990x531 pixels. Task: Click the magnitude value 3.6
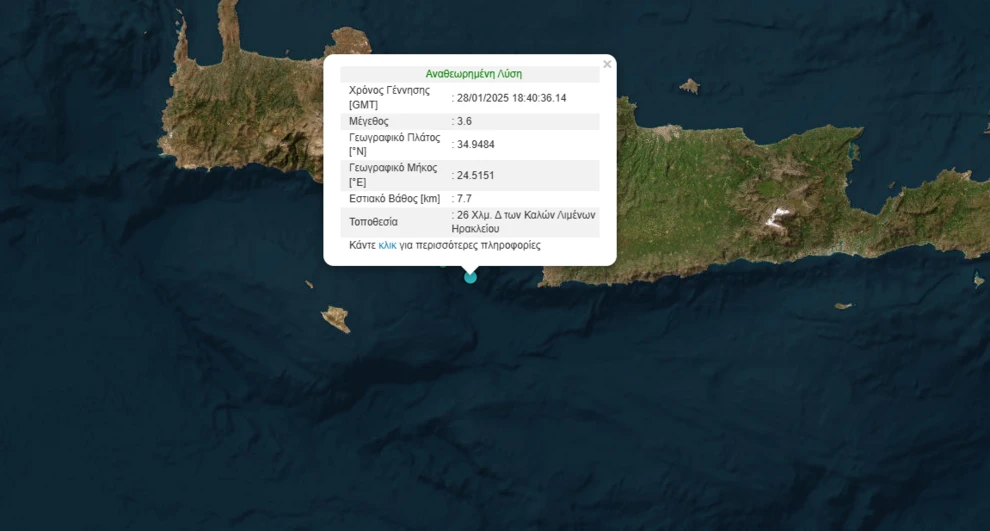(463, 121)
